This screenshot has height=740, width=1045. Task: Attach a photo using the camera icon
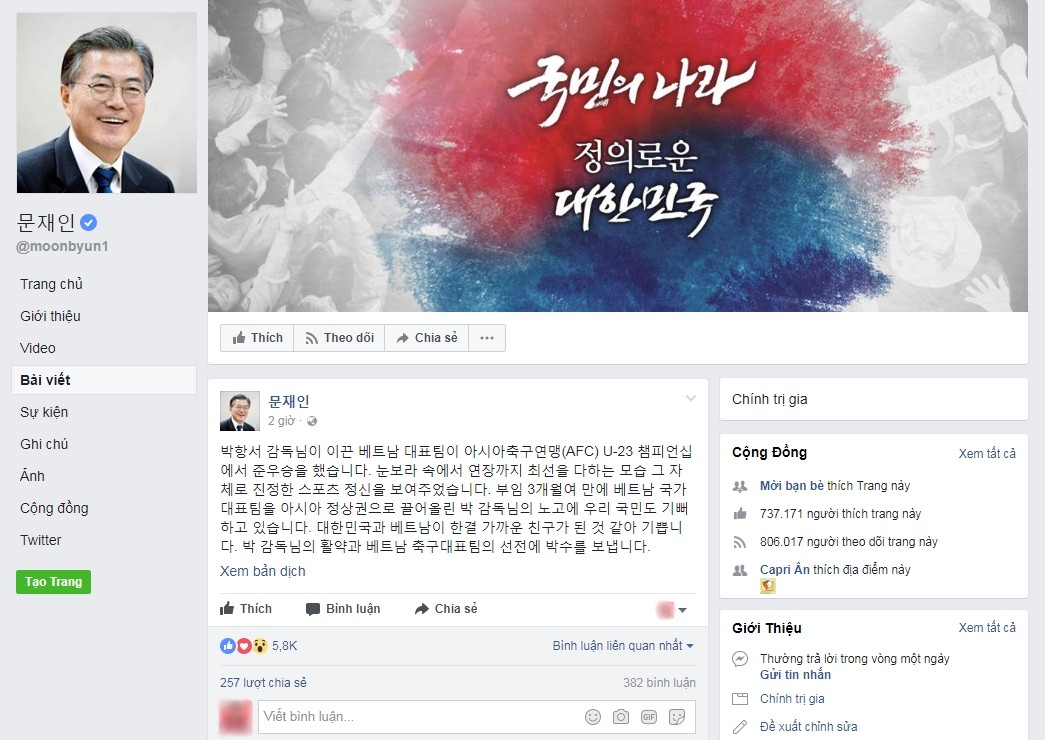click(620, 717)
